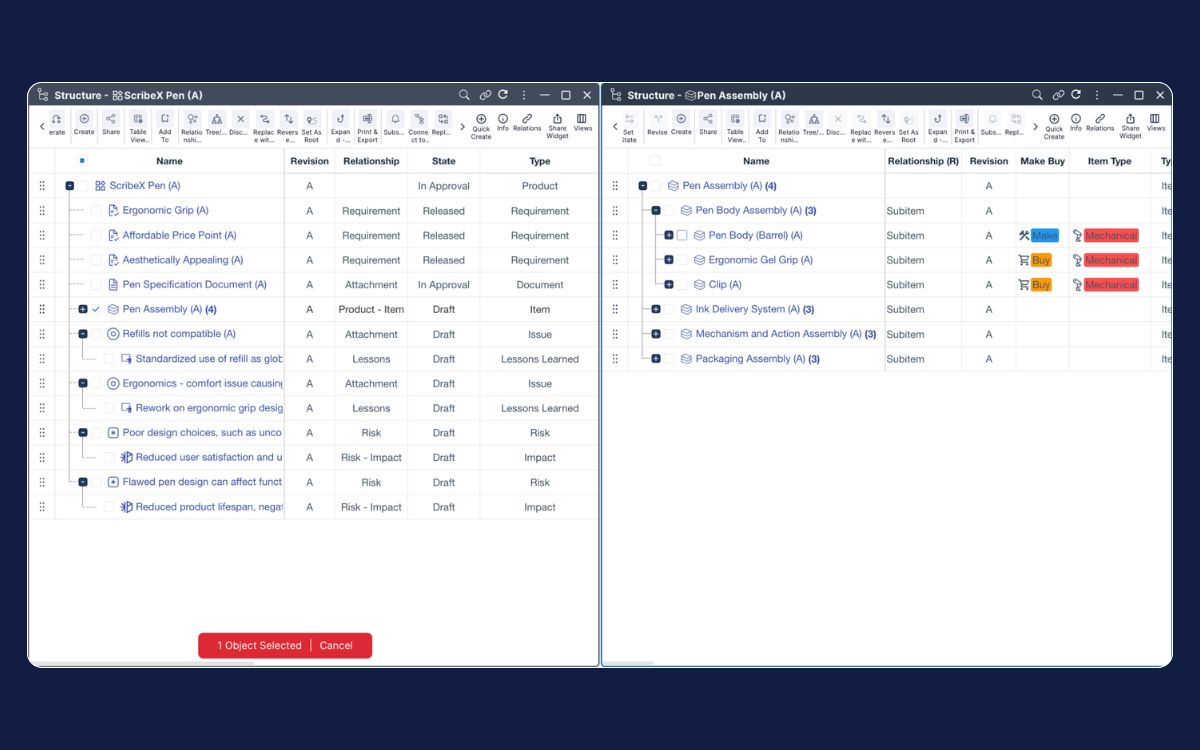Toggle select-all checkbox in ScribeX Pen header
The width and height of the screenshot is (1200, 750).
pos(82,160)
